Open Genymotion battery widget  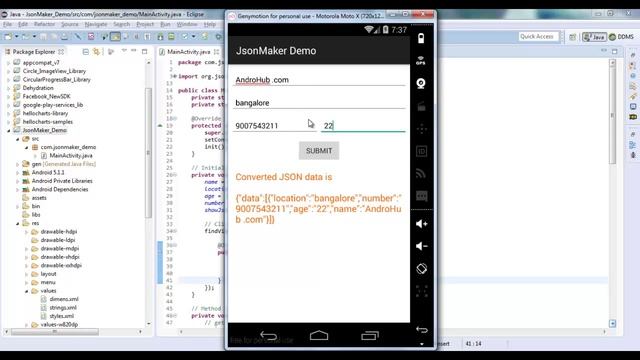tap(421, 38)
